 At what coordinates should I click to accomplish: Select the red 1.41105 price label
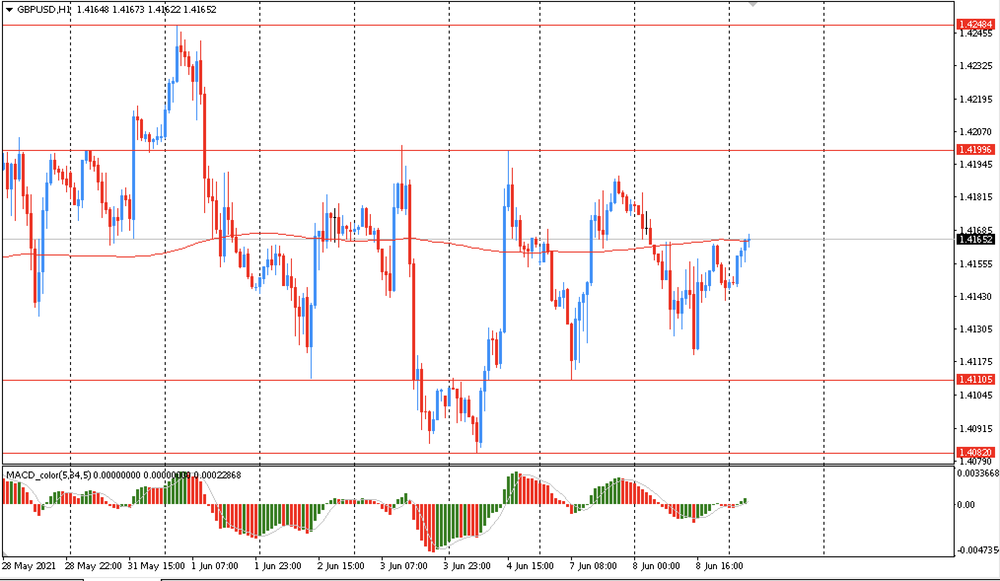pyautogui.click(x=973, y=380)
